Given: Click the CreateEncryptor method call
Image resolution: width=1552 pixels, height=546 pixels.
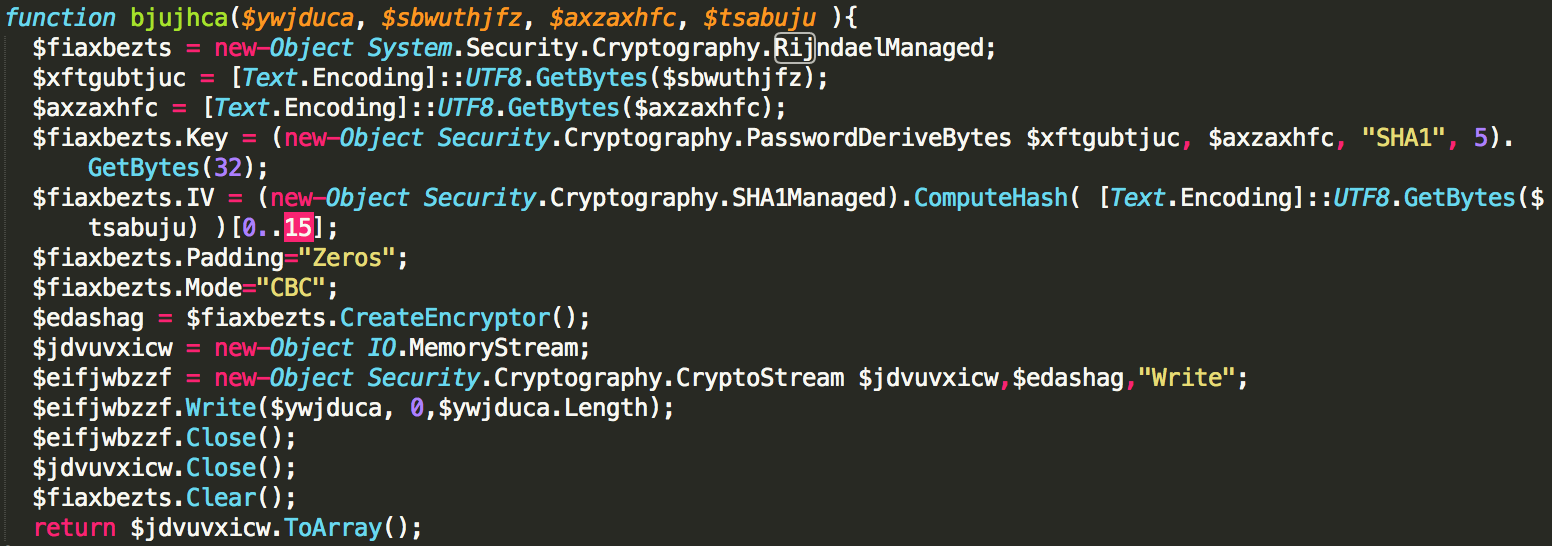Looking at the screenshot, I should (x=445, y=317).
